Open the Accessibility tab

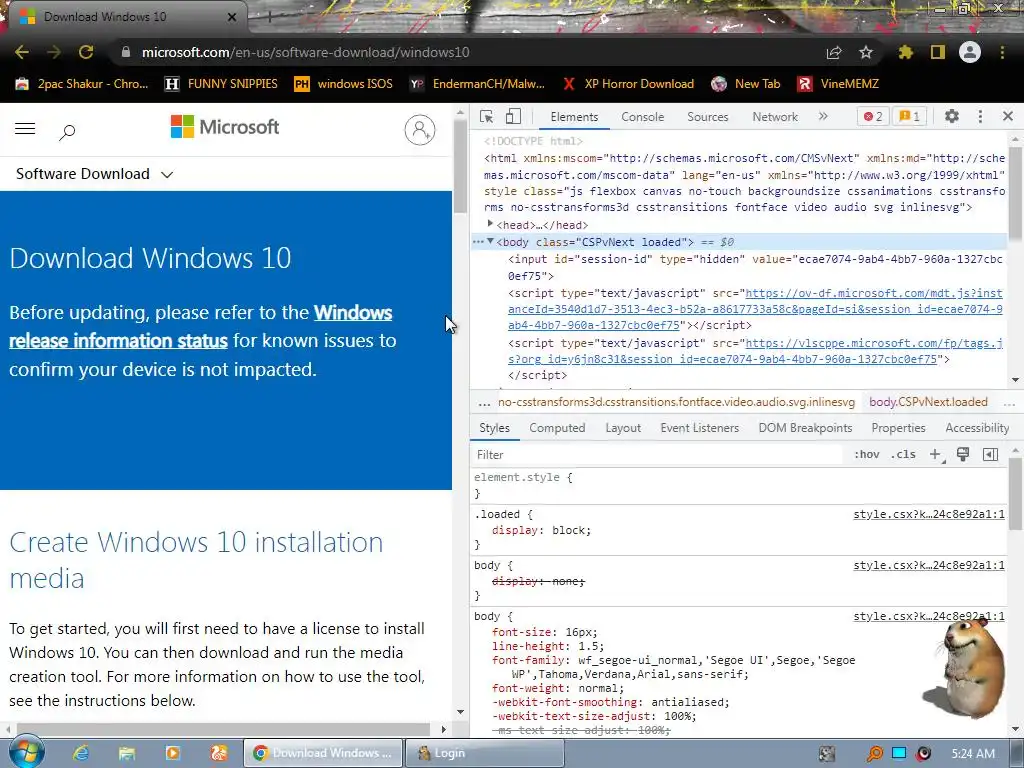[x=977, y=428]
